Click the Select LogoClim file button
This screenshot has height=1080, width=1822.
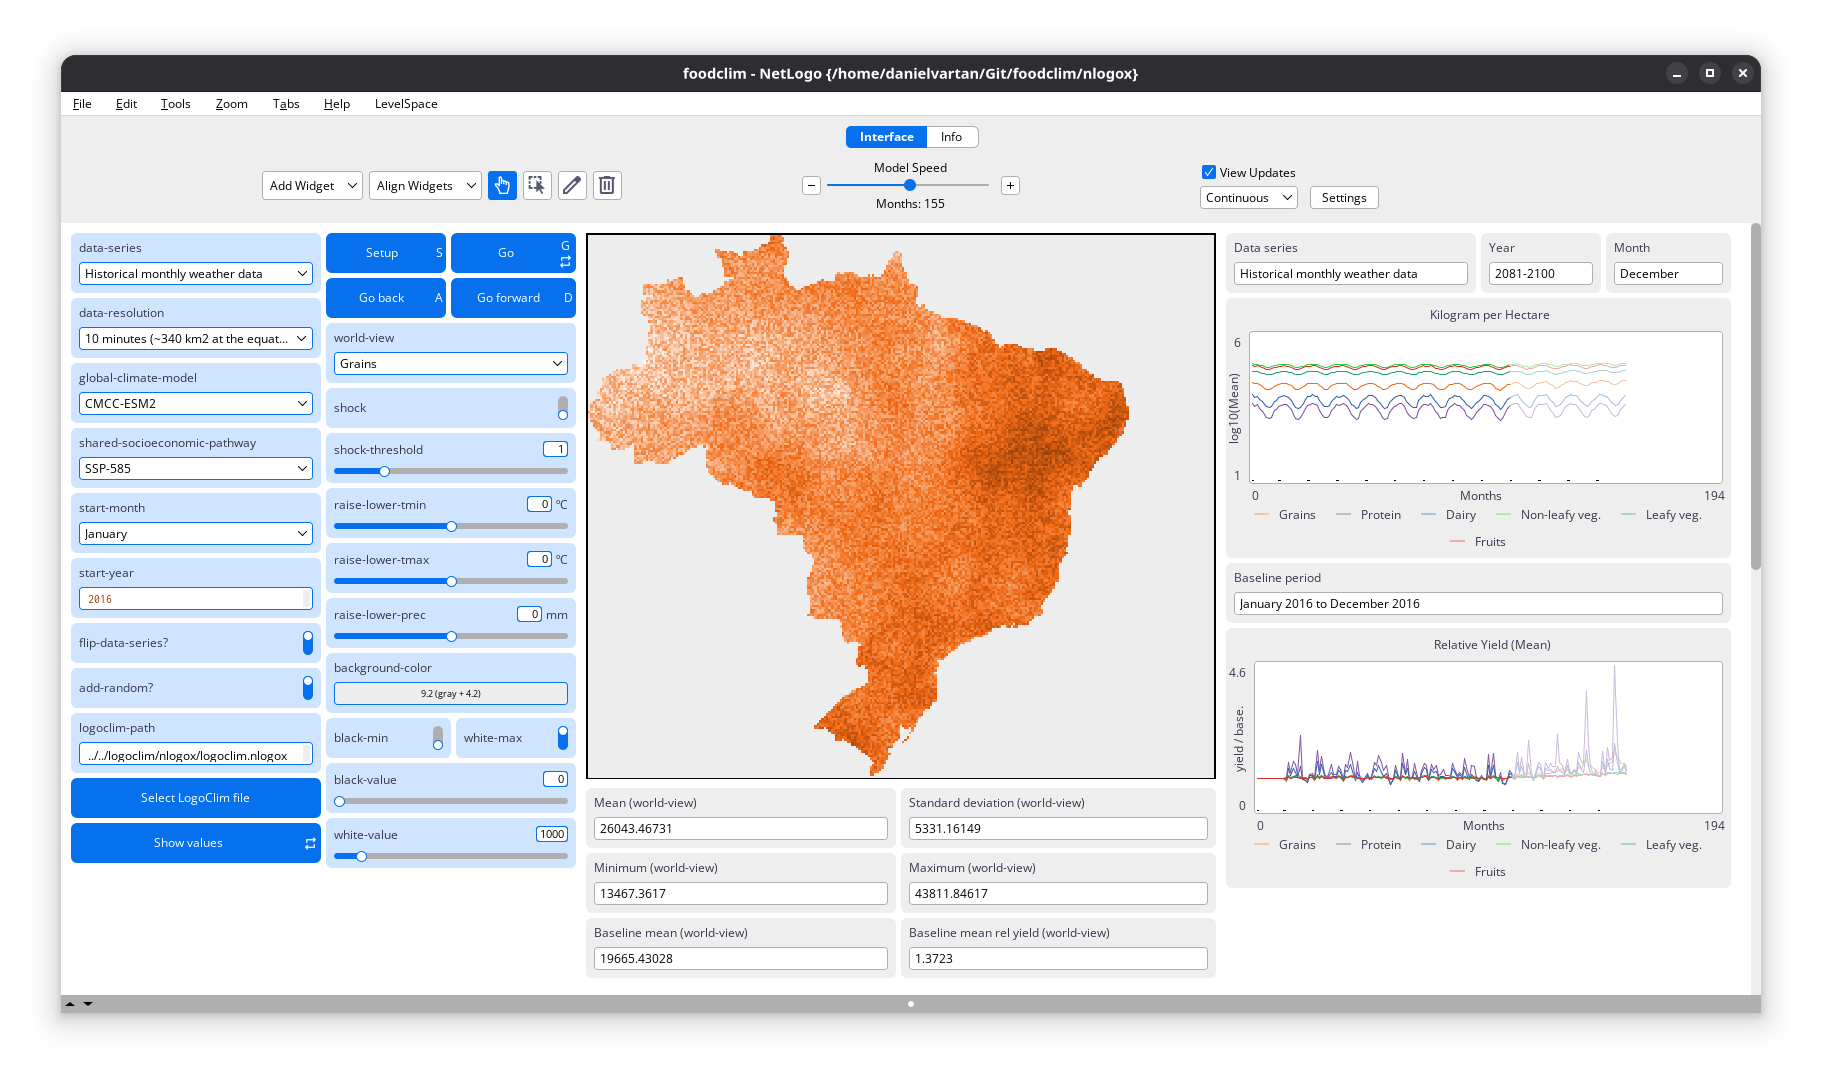(x=195, y=798)
